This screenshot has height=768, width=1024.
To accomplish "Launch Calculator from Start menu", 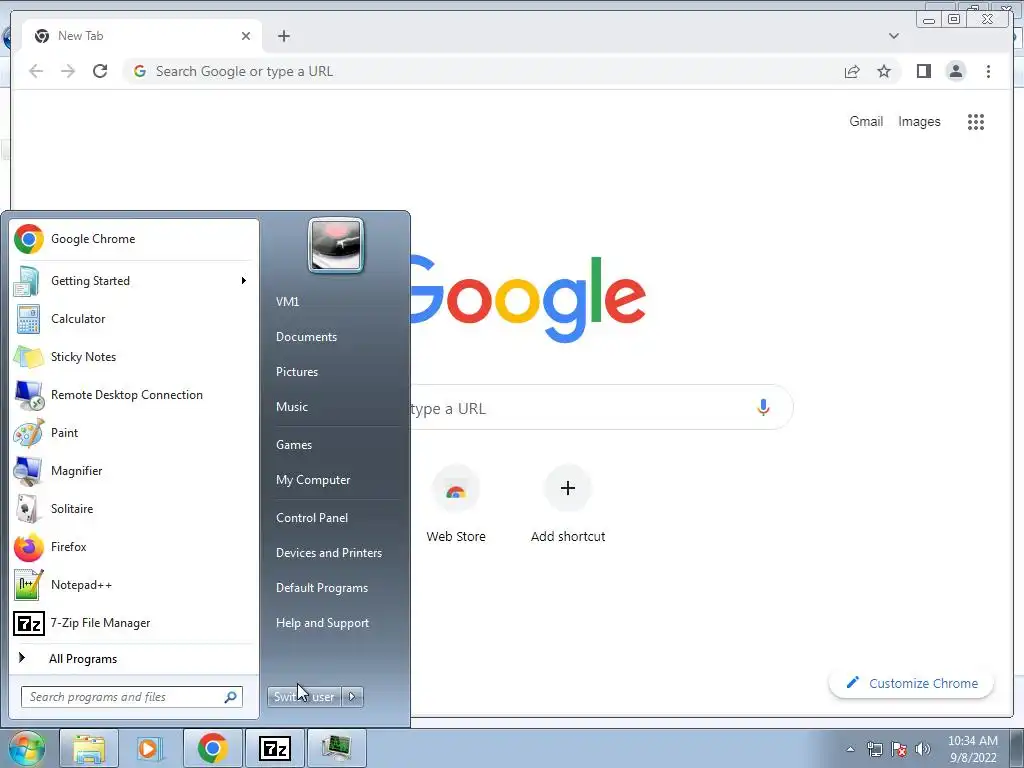I will (x=133, y=319).
